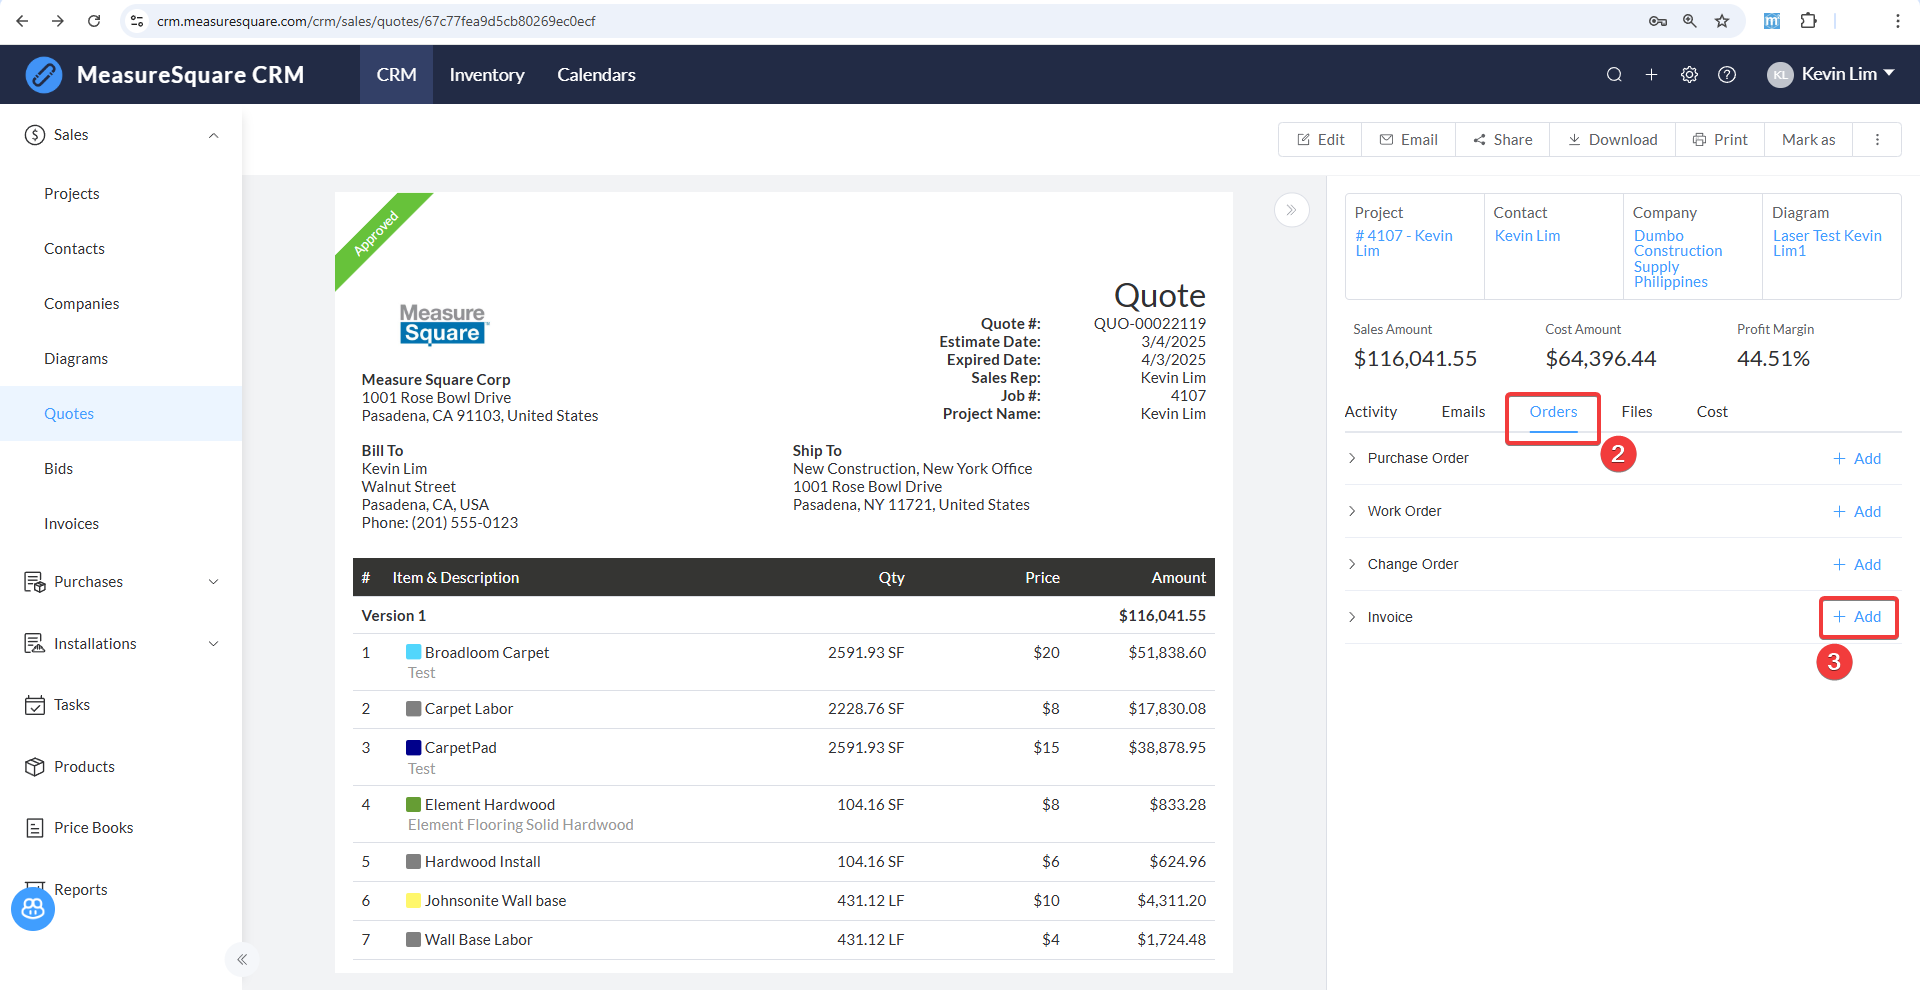Print the quote
Viewport: 1920px width, 990px height.
(1720, 140)
